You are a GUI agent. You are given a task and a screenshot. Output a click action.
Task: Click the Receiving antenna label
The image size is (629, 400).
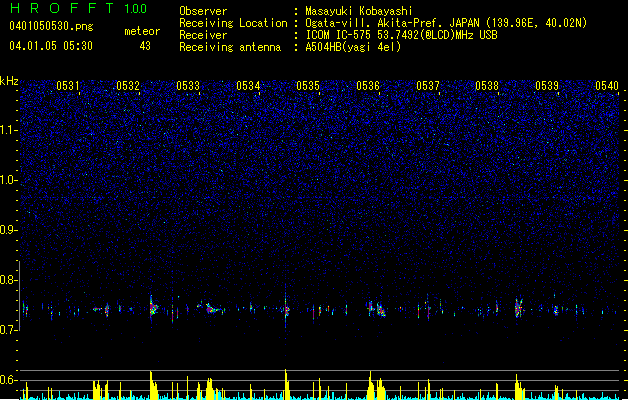pyautogui.click(x=230, y=47)
